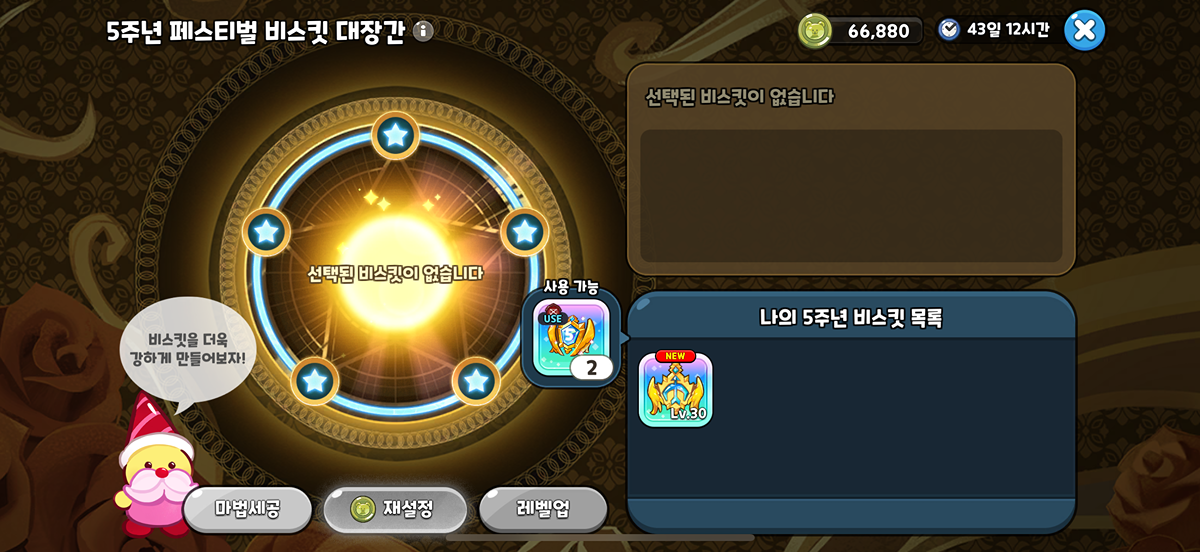1200x552 pixels.
Task: Click the 재설정 reset button
Action: (395, 509)
